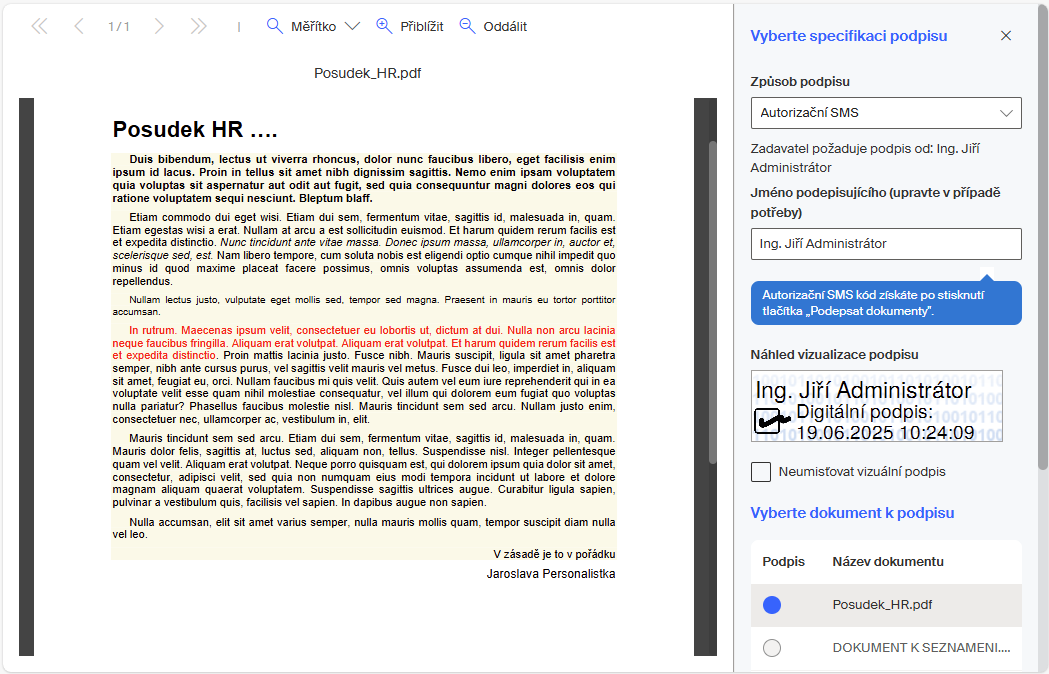Select the Posudek_HR.pdf radio button
Viewport: 1049px width, 674px height.
pos(772,605)
